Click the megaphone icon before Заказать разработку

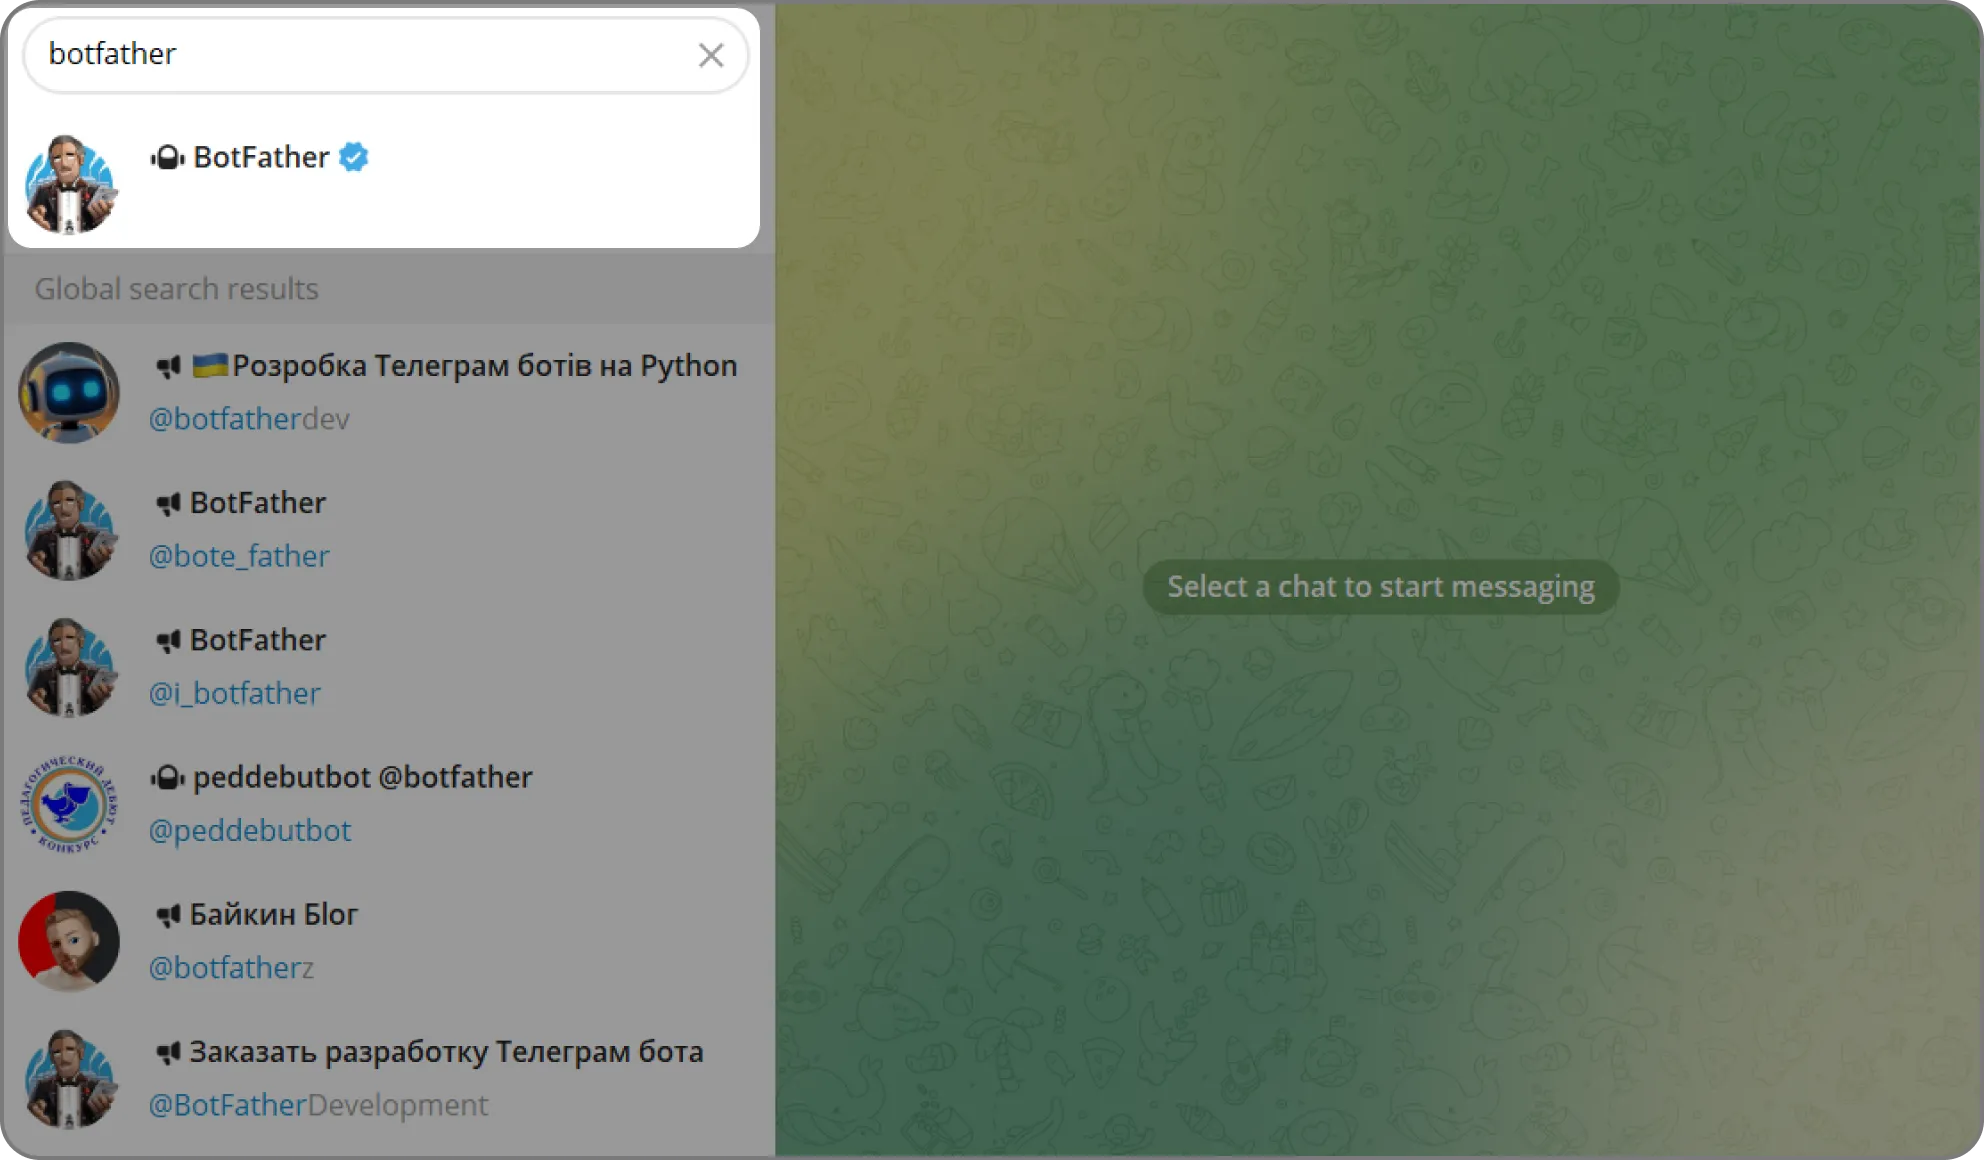click(x=167, y=1053)
